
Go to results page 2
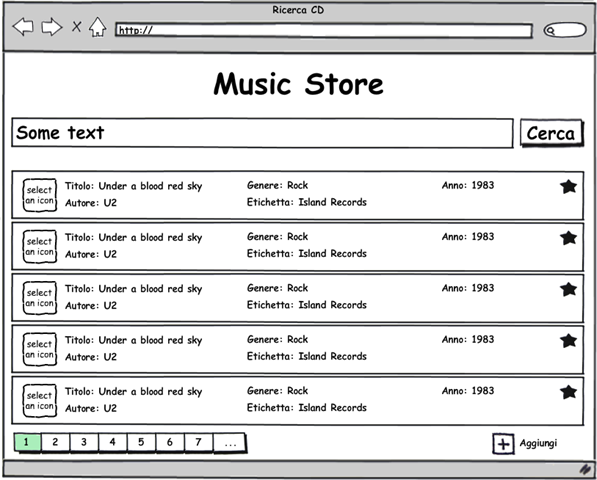tap(55, 442)
